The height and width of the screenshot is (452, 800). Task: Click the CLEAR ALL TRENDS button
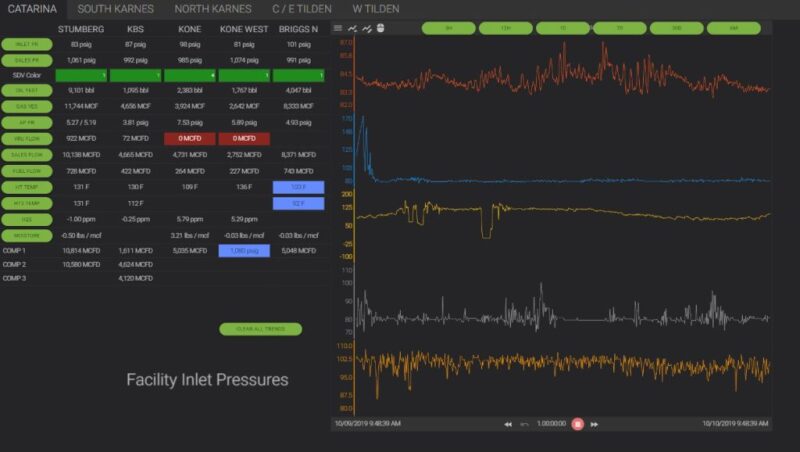(260, 329)
